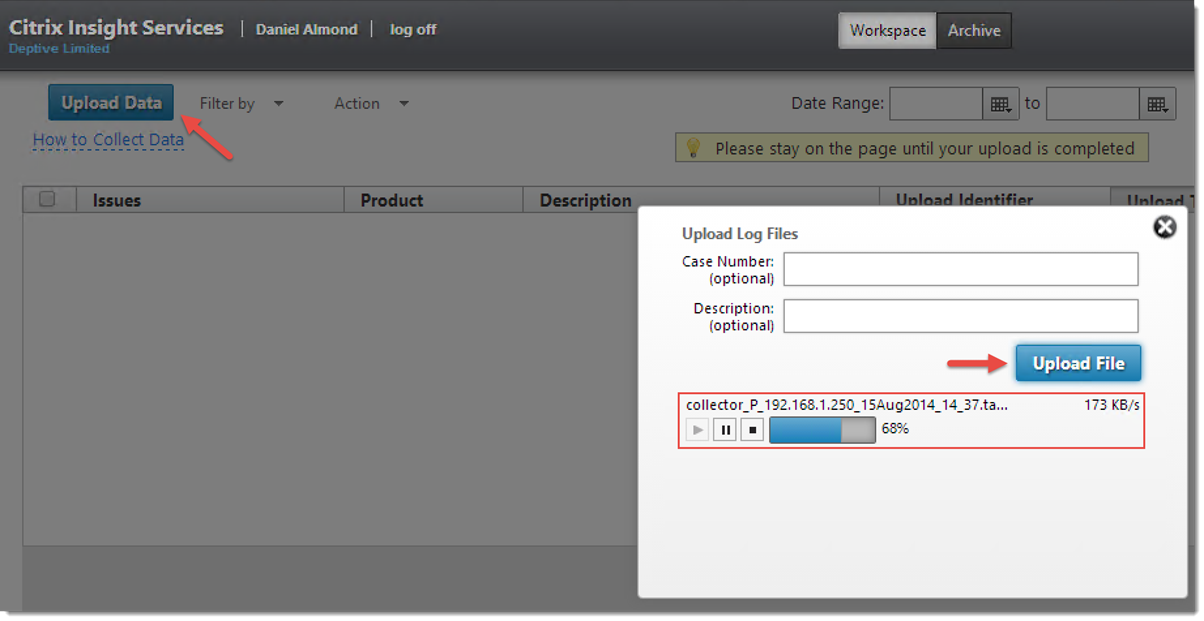Click the collector_P_192.168.1.250 file name

[x=847, y=405]
